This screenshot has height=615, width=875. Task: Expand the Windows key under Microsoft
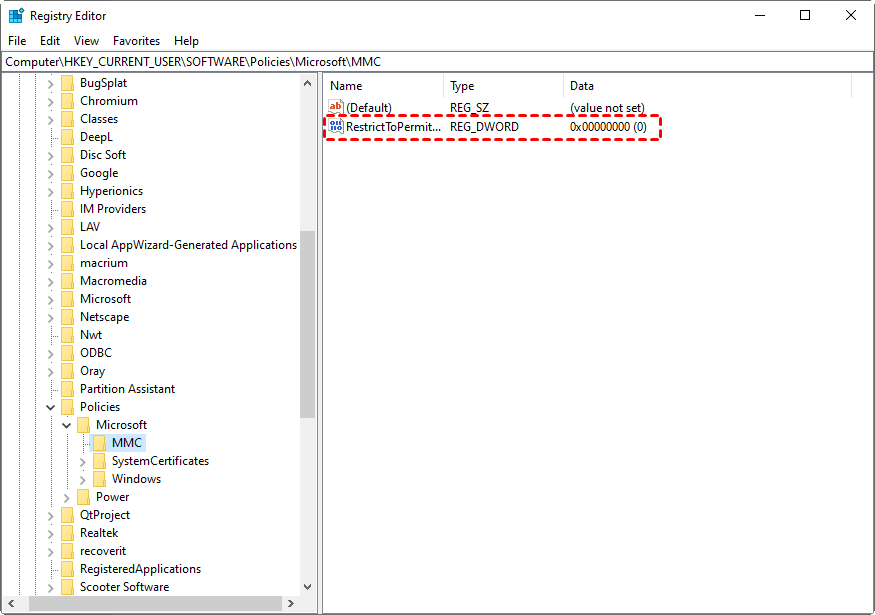[83, 479]
